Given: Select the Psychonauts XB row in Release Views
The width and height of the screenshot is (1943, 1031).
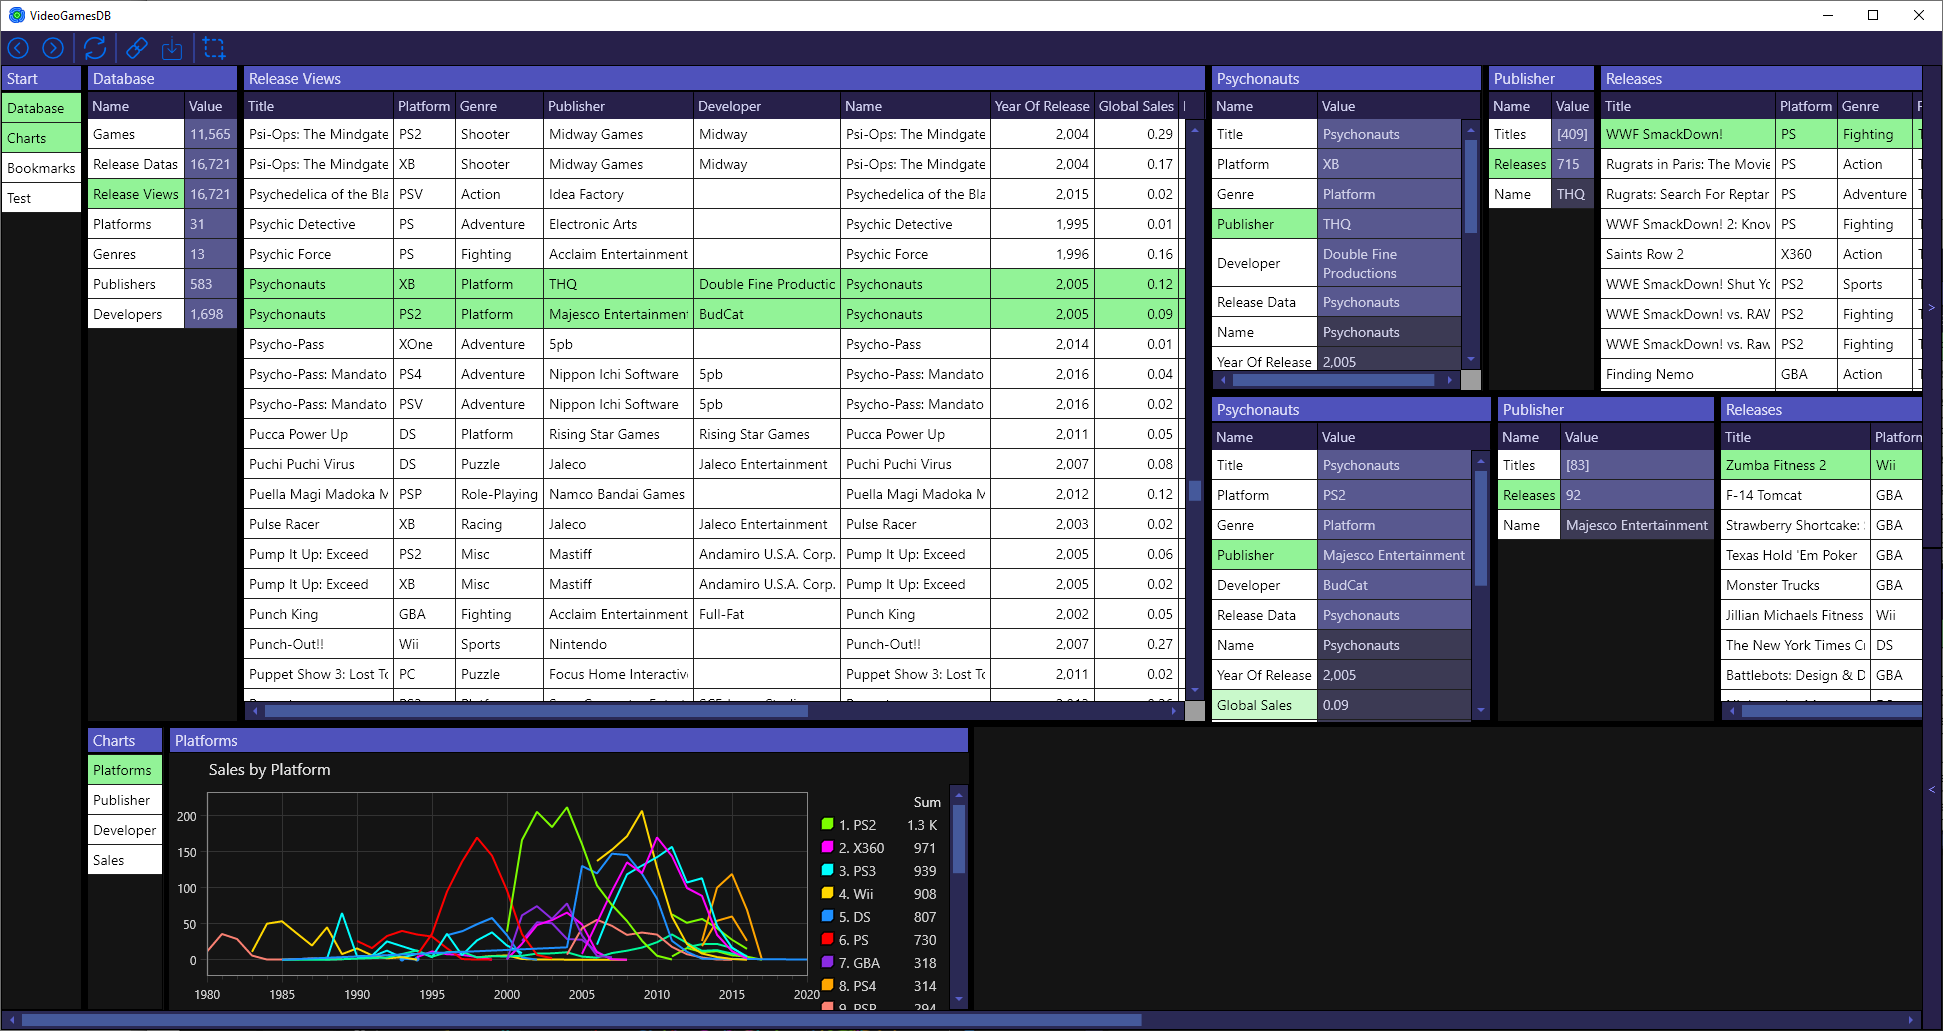Looking at the screenshot, I should point(714,284).
